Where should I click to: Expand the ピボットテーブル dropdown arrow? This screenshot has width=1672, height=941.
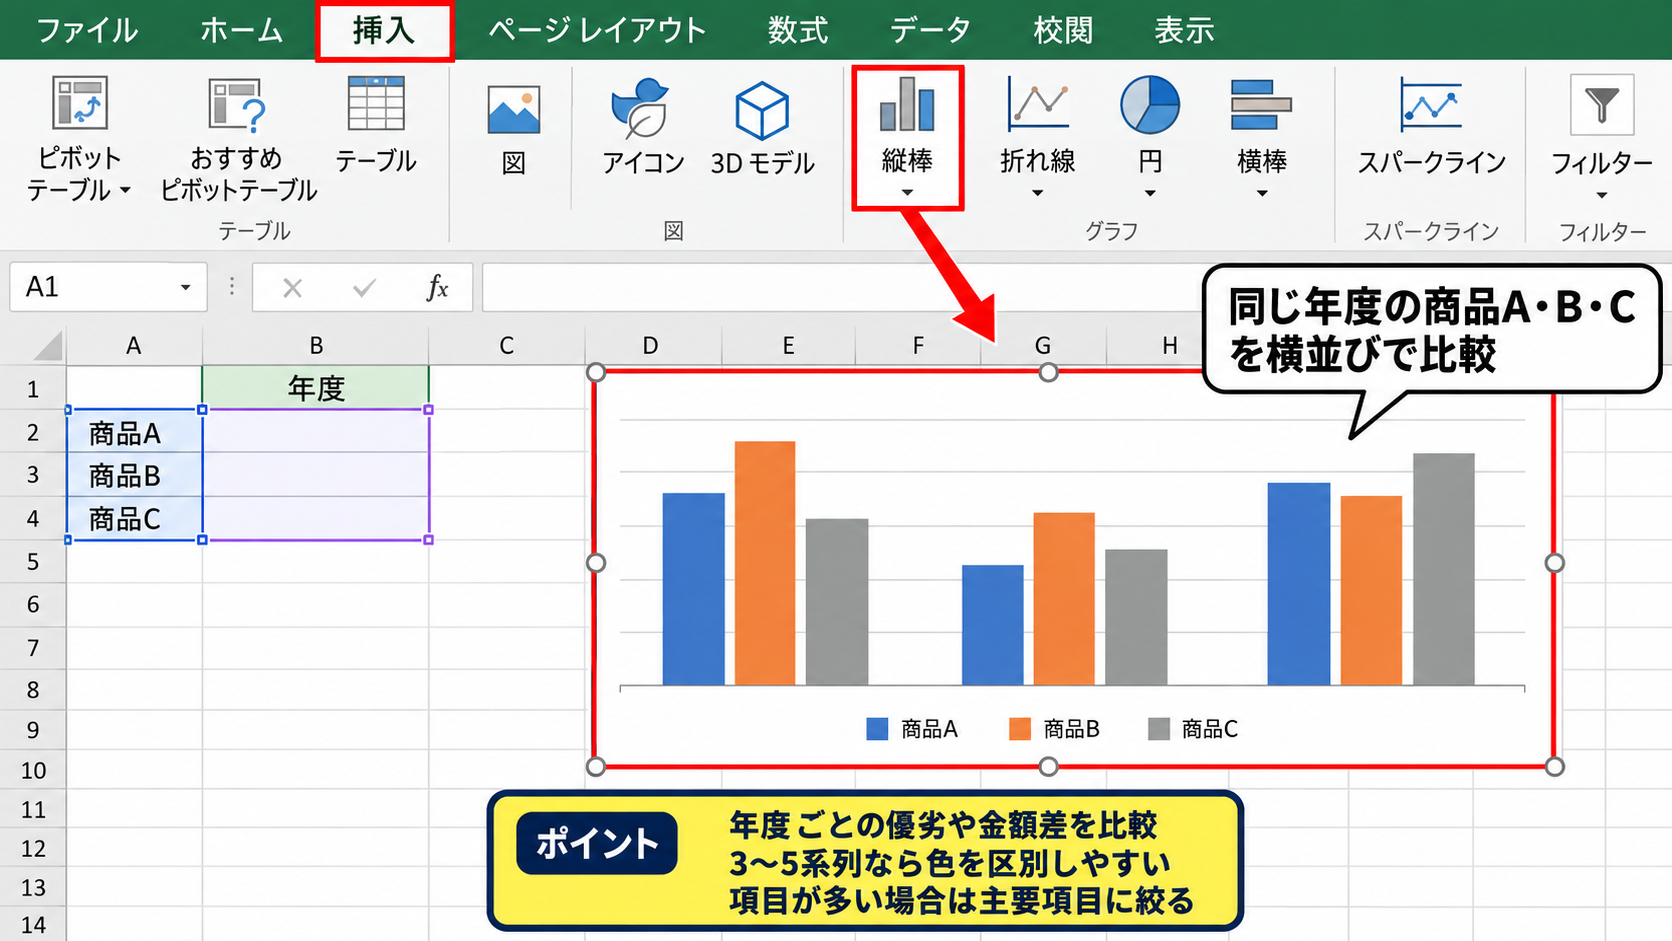tap(125, 190)
